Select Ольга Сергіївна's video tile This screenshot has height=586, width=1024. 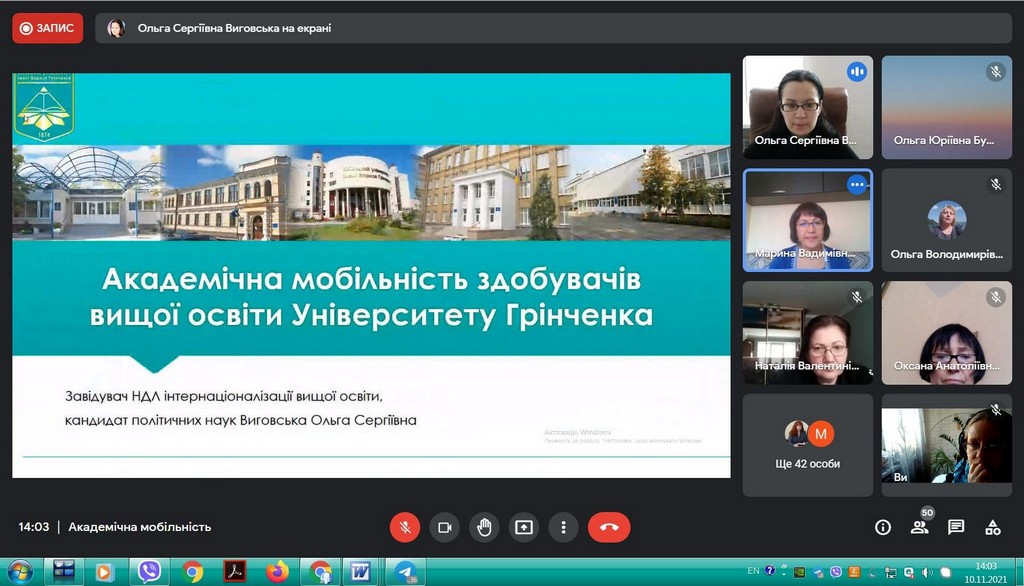tap(807, 107)
